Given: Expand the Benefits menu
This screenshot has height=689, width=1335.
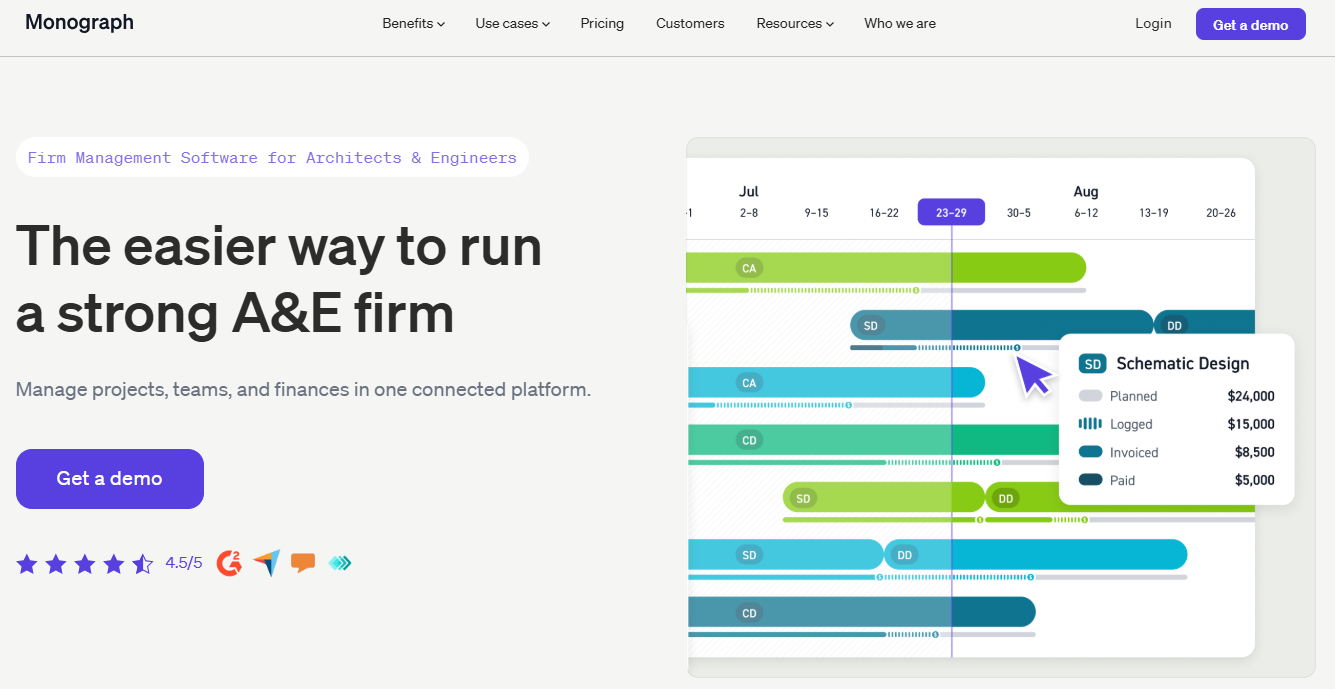Looking at the screenshot, I should (413, 23).
